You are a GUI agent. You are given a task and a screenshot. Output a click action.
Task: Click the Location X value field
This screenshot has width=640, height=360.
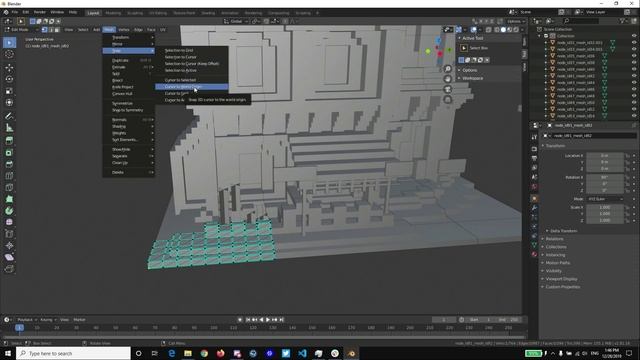604,156
